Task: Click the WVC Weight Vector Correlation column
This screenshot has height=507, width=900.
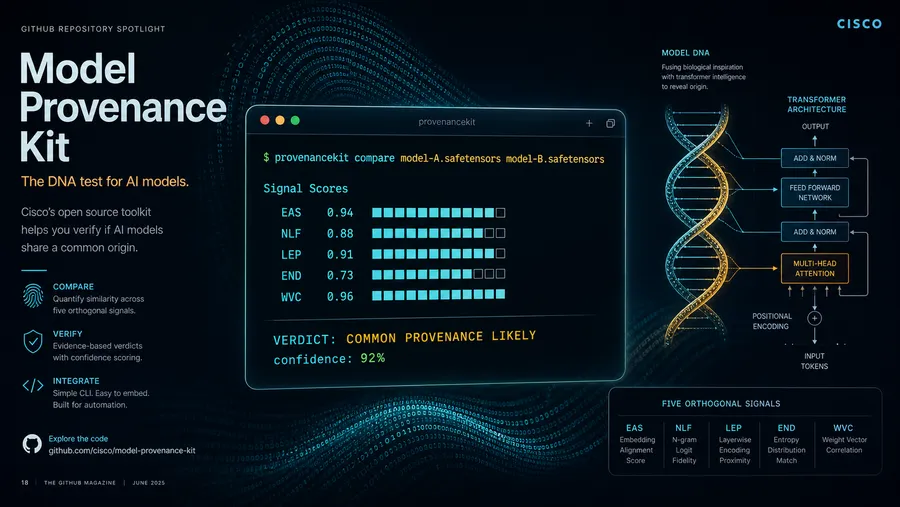Action: 844,439
